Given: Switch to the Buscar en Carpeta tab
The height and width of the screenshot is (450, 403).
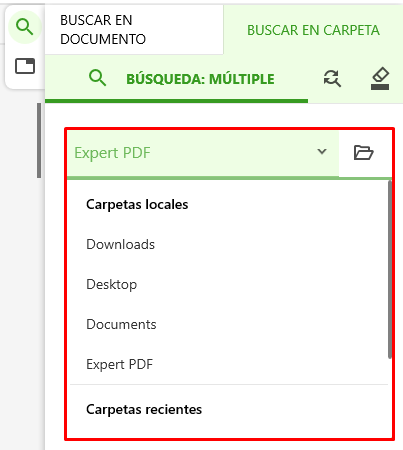Looking at the screenshot, I should click(313, 30).
